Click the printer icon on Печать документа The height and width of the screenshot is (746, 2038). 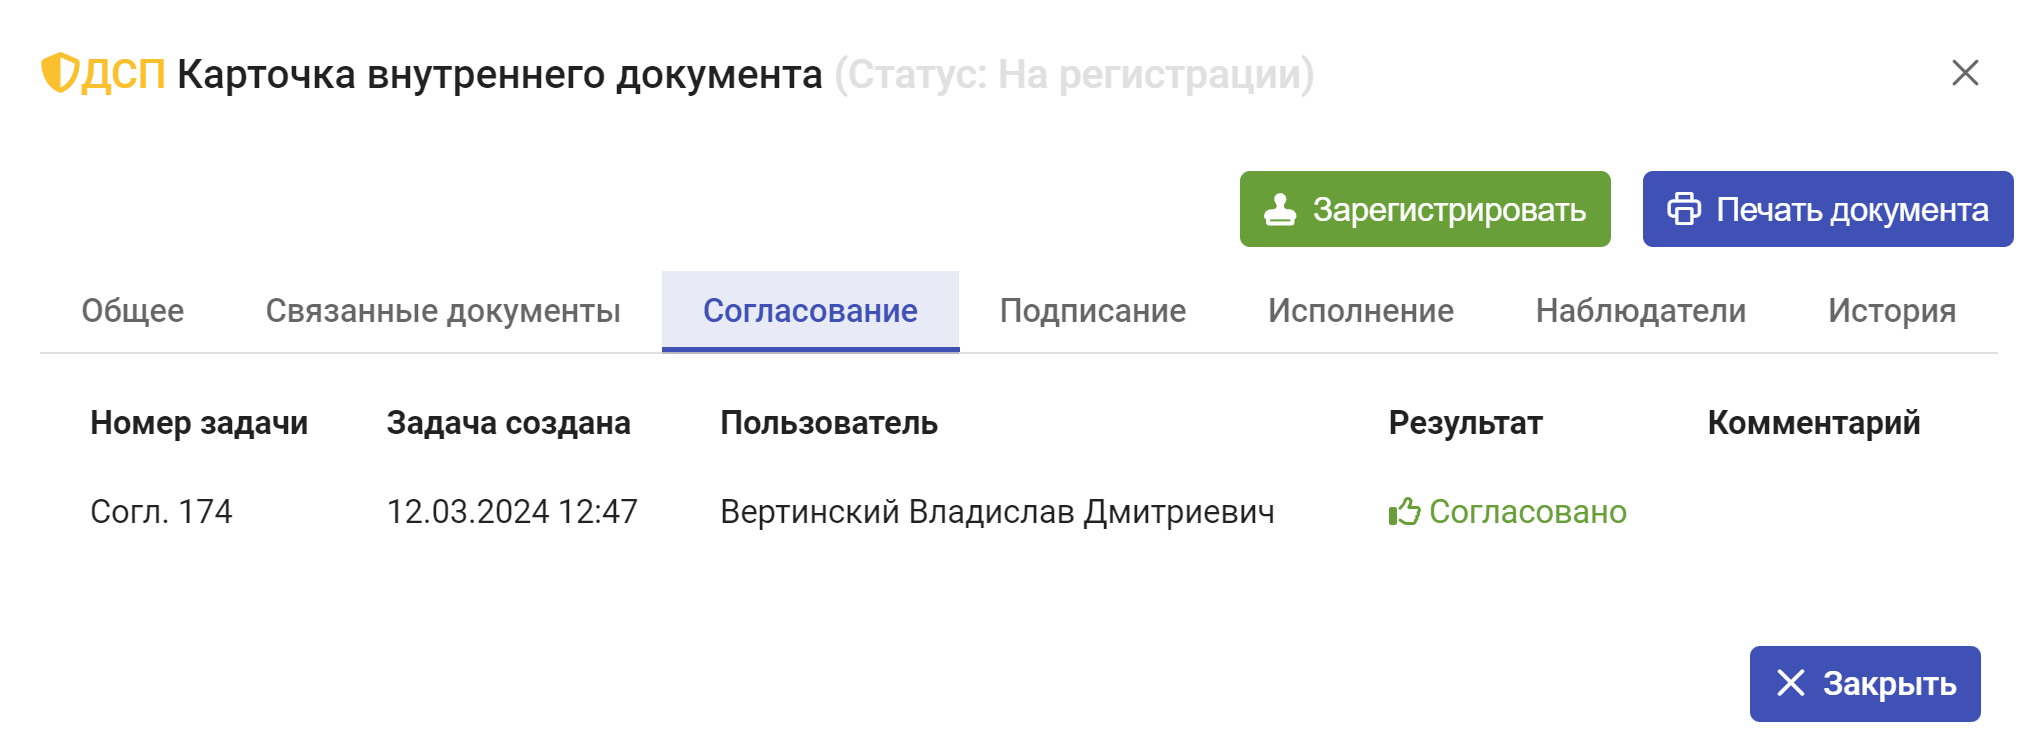point(1683,209)
